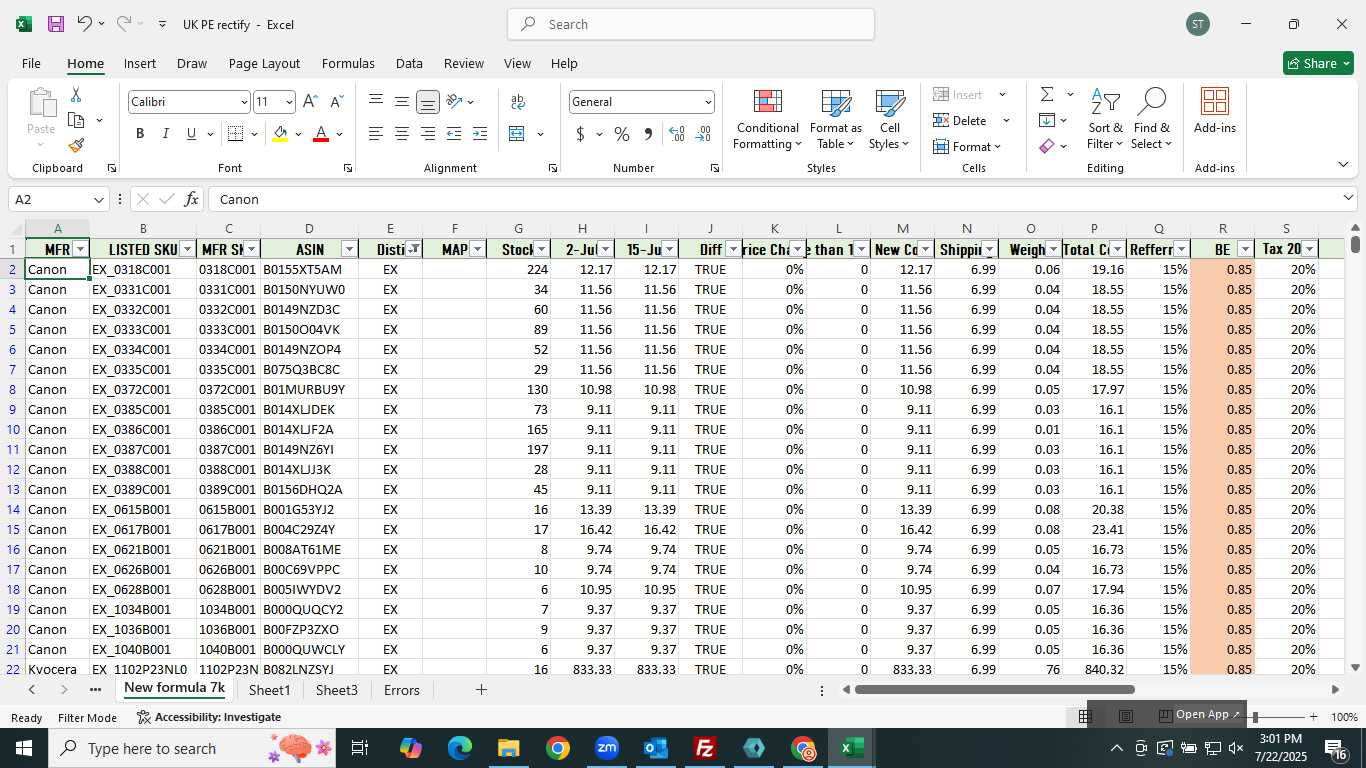
Task: Click the Borders icon
Action: 235,134
